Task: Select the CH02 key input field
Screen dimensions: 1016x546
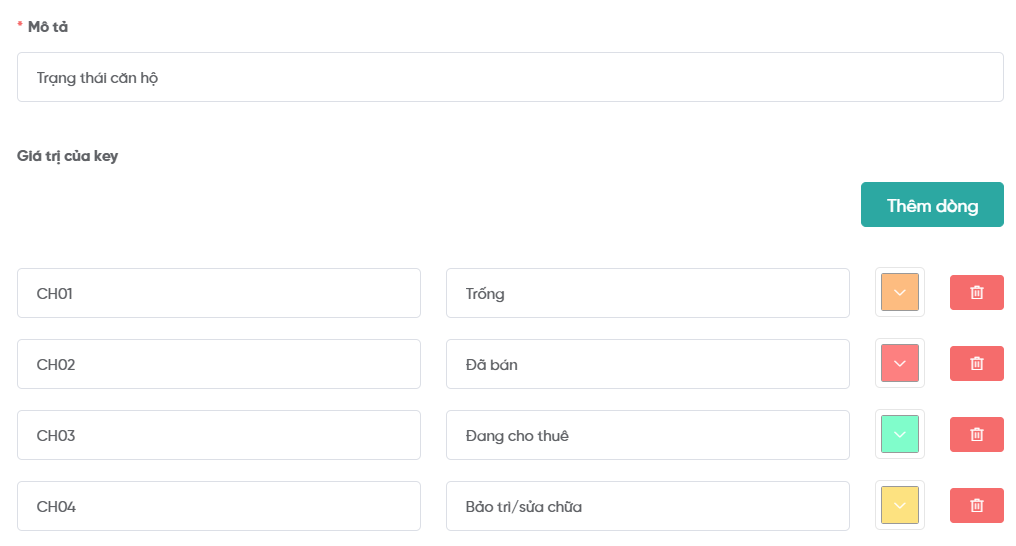Action: click(218, 364)
